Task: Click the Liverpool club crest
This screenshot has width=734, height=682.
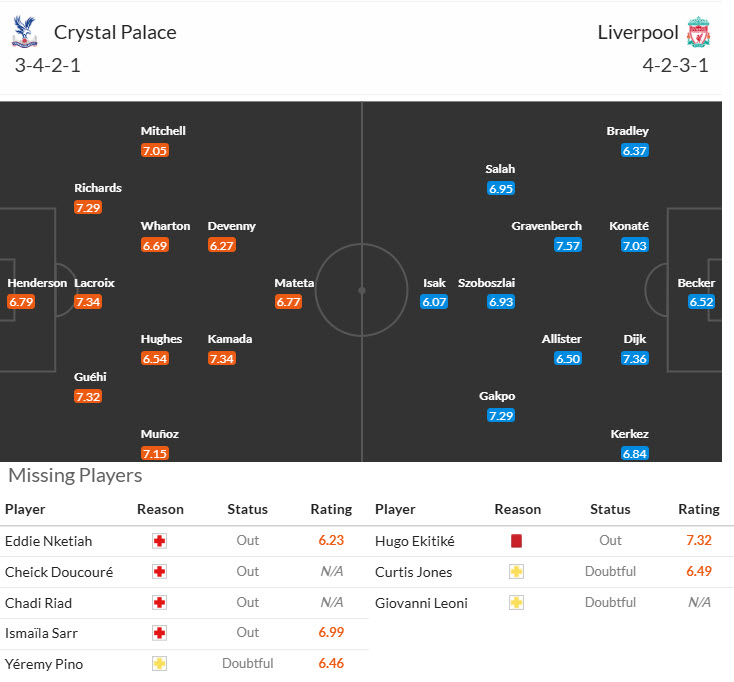Action: pos(698,33)
